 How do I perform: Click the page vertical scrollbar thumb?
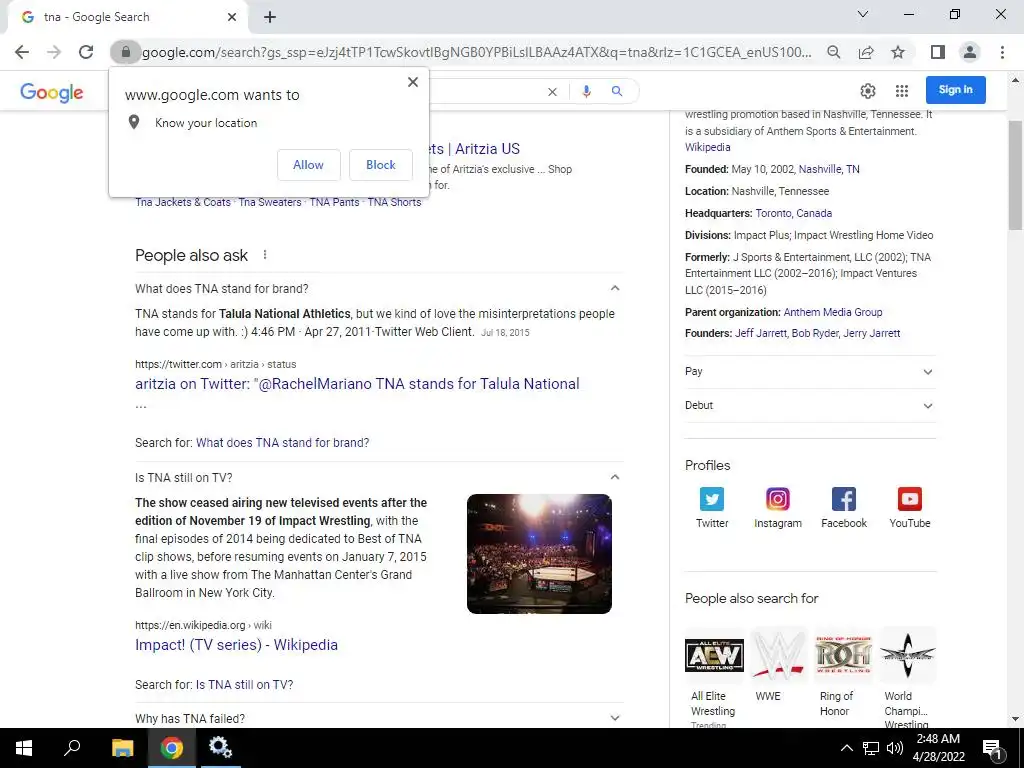(1015, 175)
